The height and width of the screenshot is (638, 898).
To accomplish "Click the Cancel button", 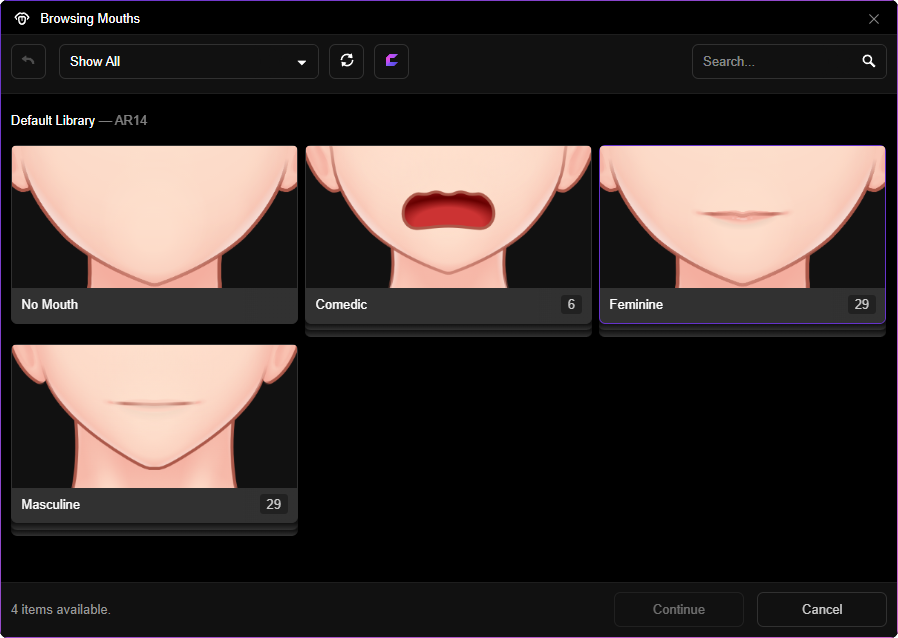I will click(x=822, y=609).
